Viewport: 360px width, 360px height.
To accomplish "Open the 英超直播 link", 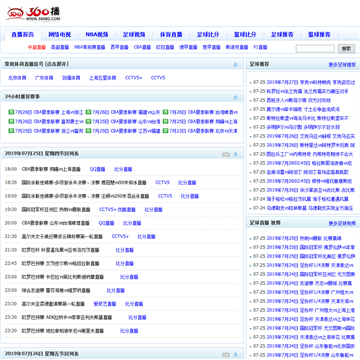I will pos(60,47).
